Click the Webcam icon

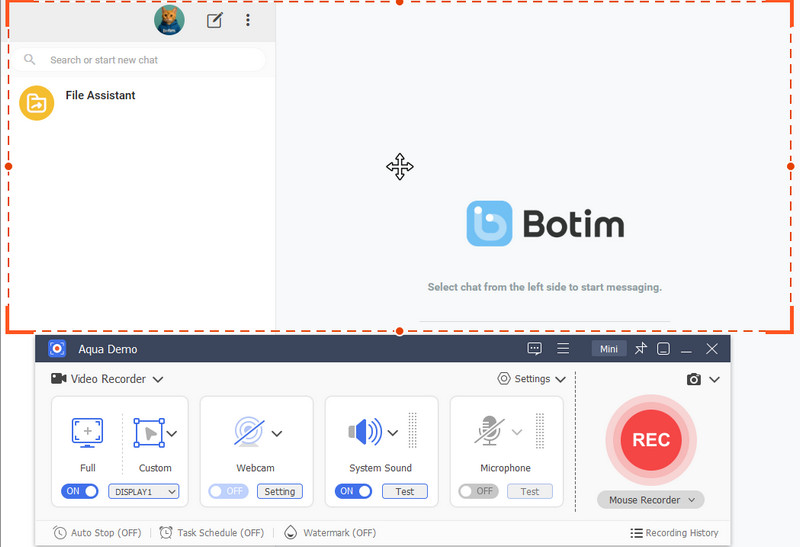point(249,432)
